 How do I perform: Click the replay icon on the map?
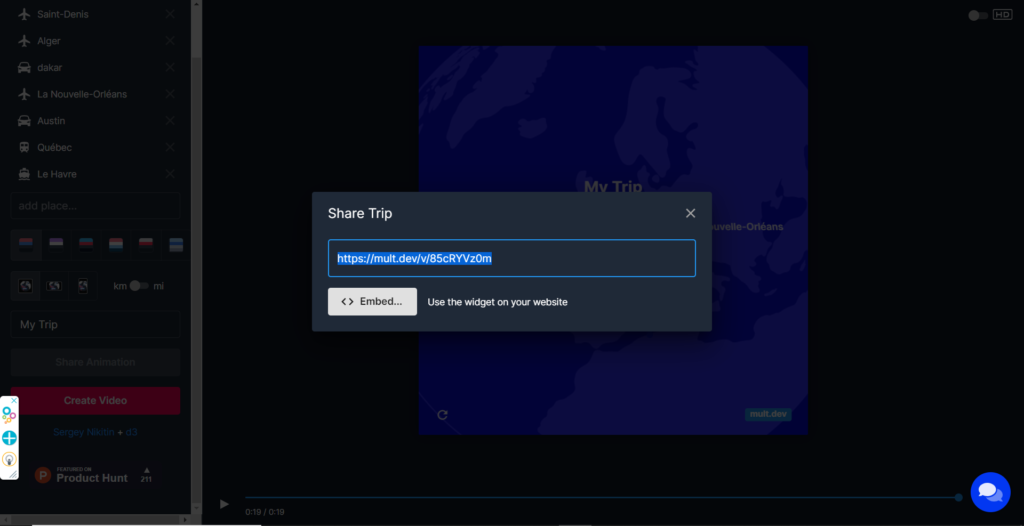(442, 414)
